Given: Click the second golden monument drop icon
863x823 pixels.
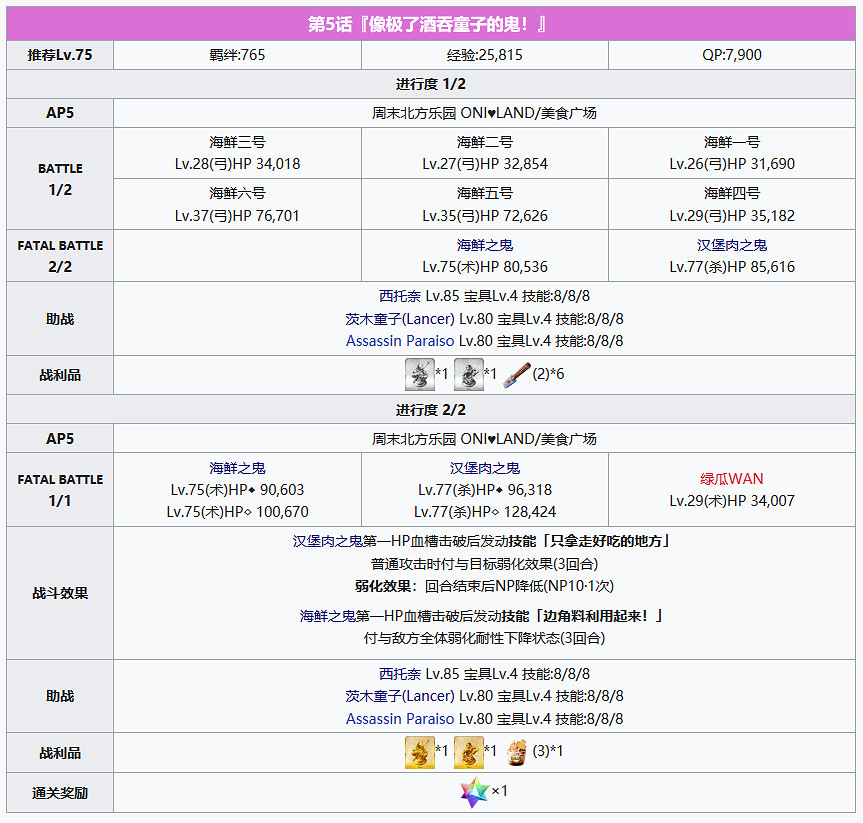Looking at the screenshot, I should pos(468,752).
